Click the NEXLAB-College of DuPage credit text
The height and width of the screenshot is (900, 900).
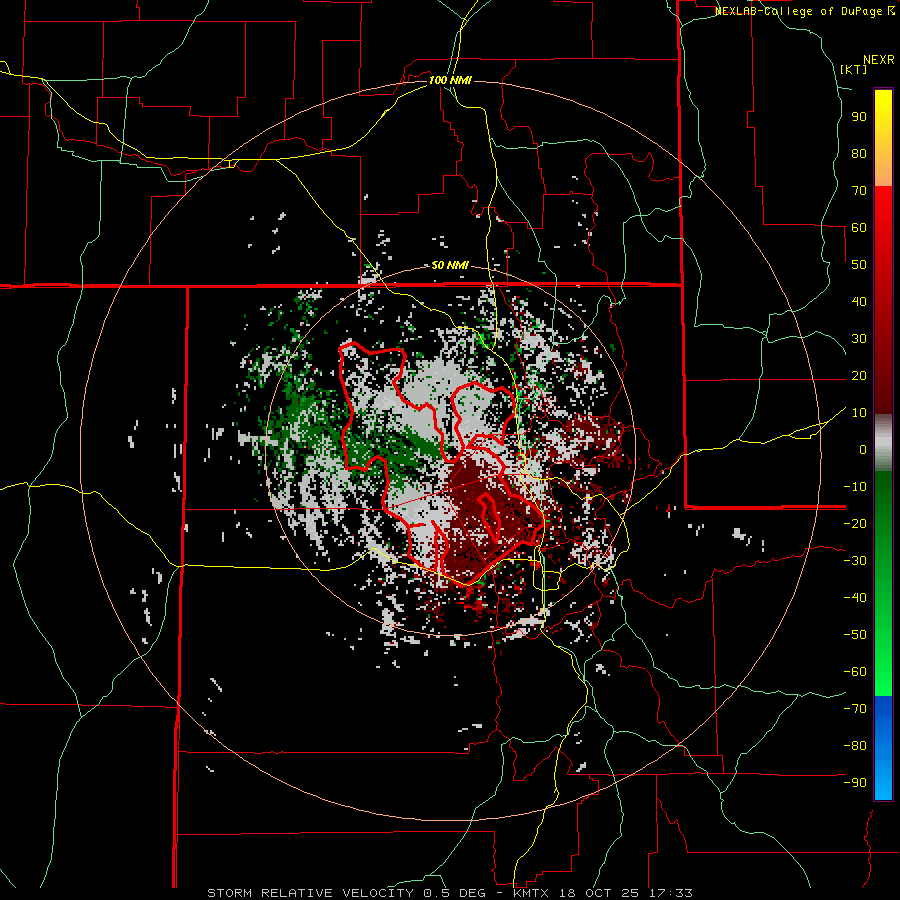click(x=805, y=11)
